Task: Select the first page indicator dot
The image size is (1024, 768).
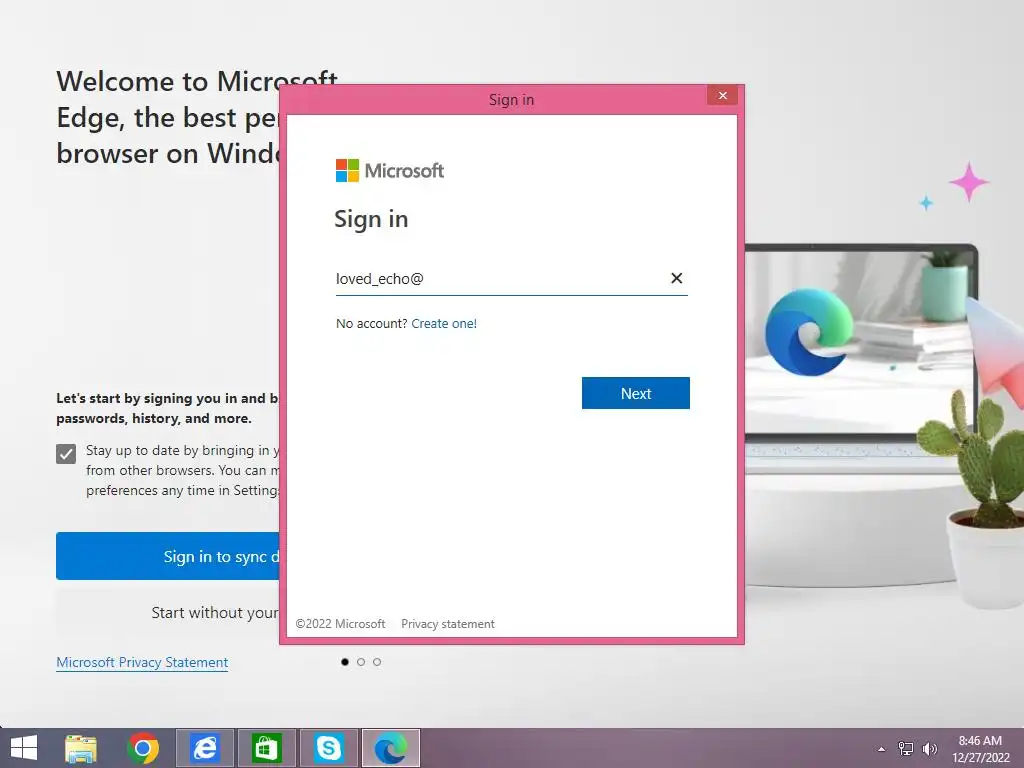Action: 345,662
